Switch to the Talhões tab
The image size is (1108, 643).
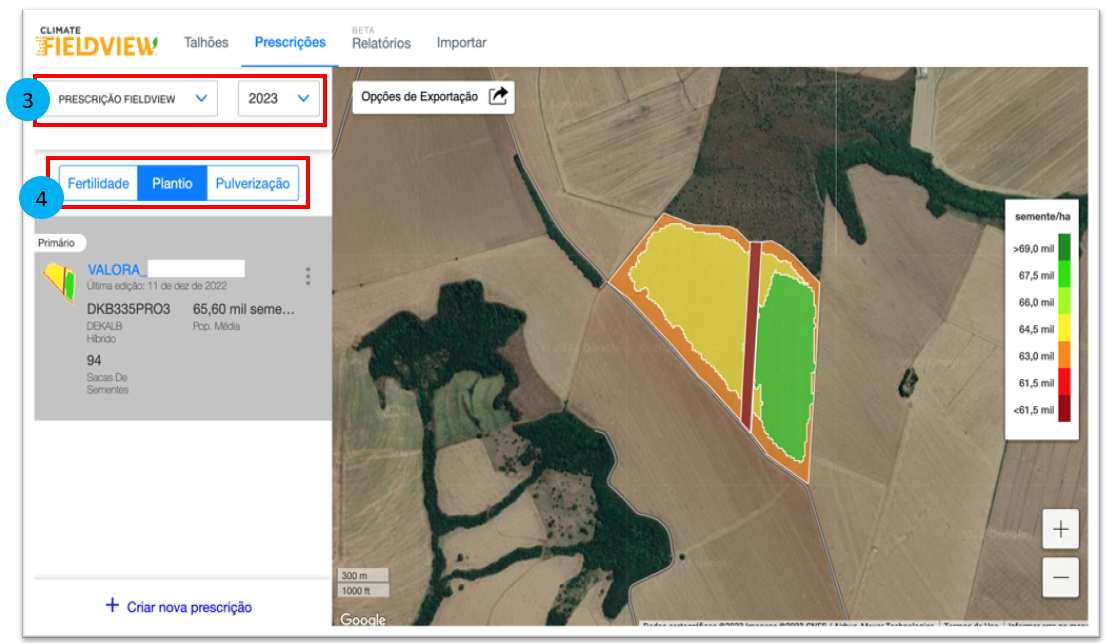pyautogui.click(x=206, y=42)
